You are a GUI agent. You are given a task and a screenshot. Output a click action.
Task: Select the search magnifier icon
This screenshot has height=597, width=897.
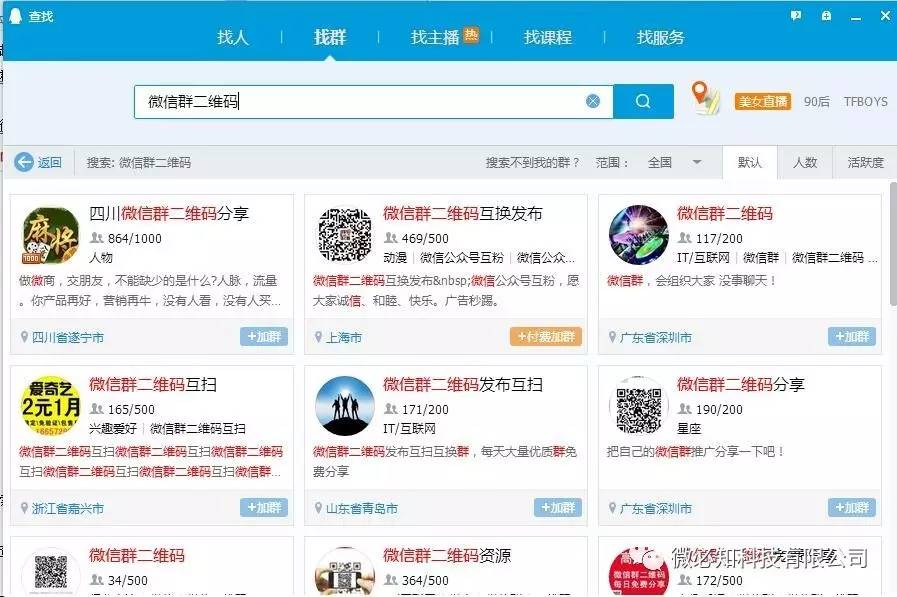point(643,100)
